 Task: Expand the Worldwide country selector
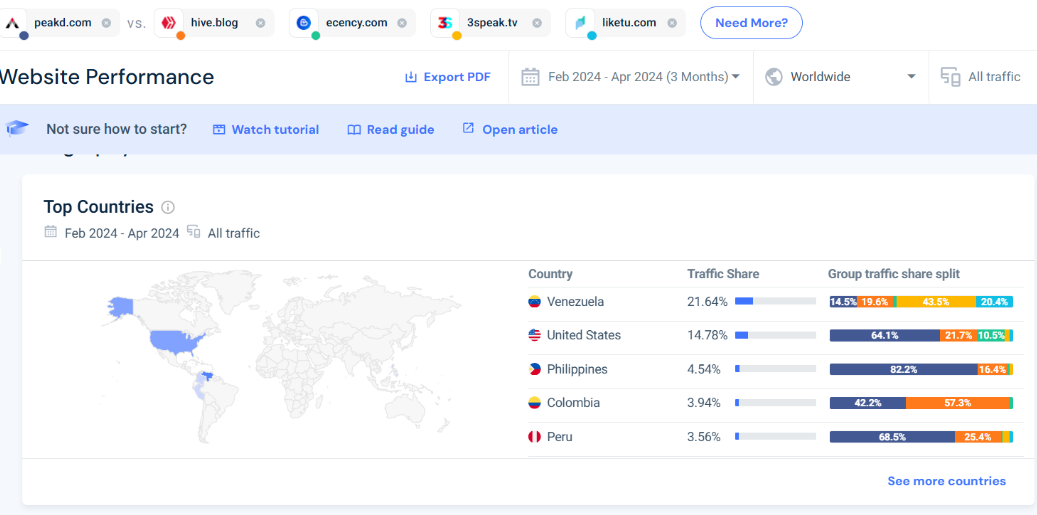[841, 77]
